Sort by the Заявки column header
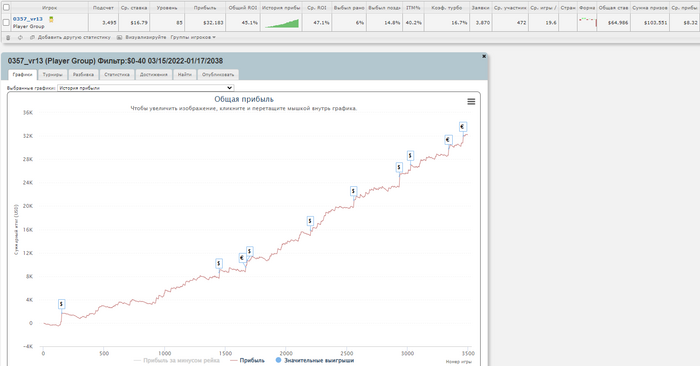Viewport: 700px width, 366px height. click(480, 8)
